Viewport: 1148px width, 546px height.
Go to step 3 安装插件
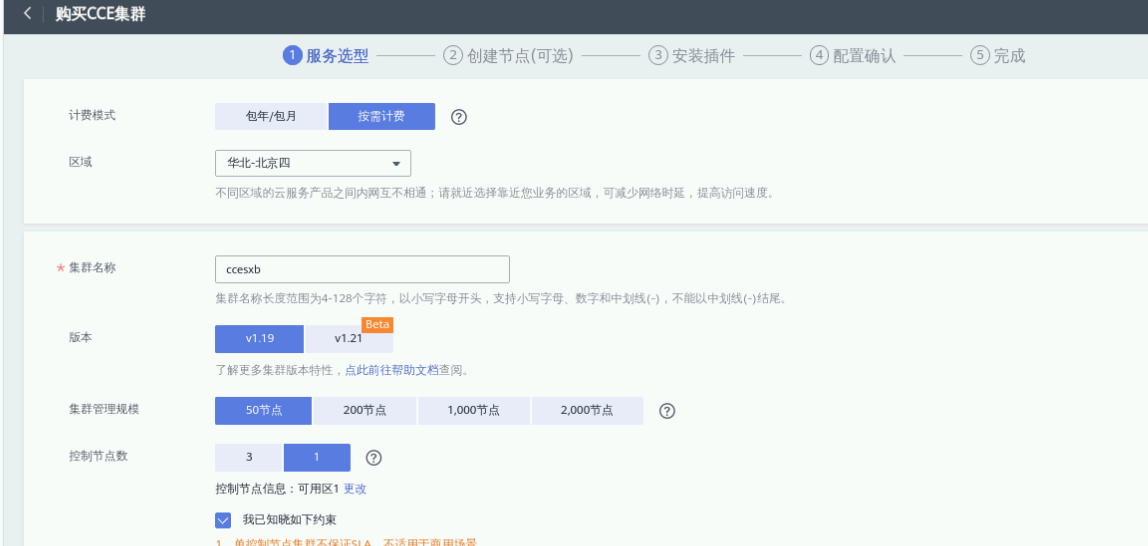click(x=691, y=56)
